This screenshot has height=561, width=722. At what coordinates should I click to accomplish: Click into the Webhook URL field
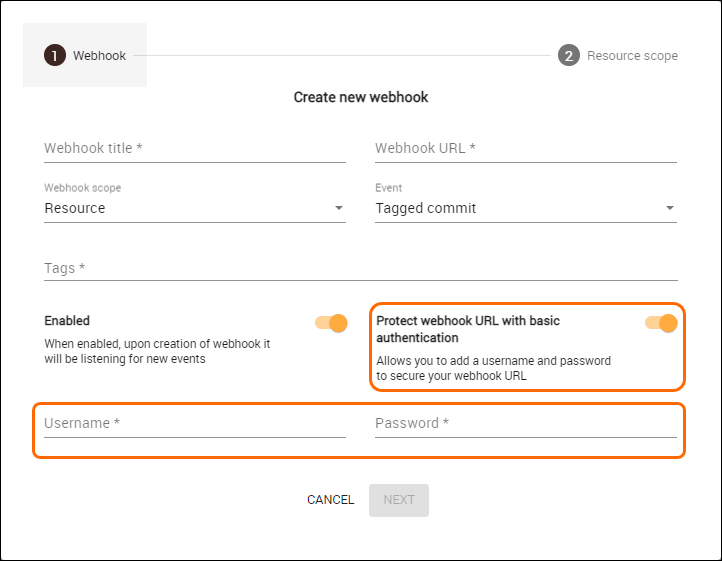click(x=525, y=148)
